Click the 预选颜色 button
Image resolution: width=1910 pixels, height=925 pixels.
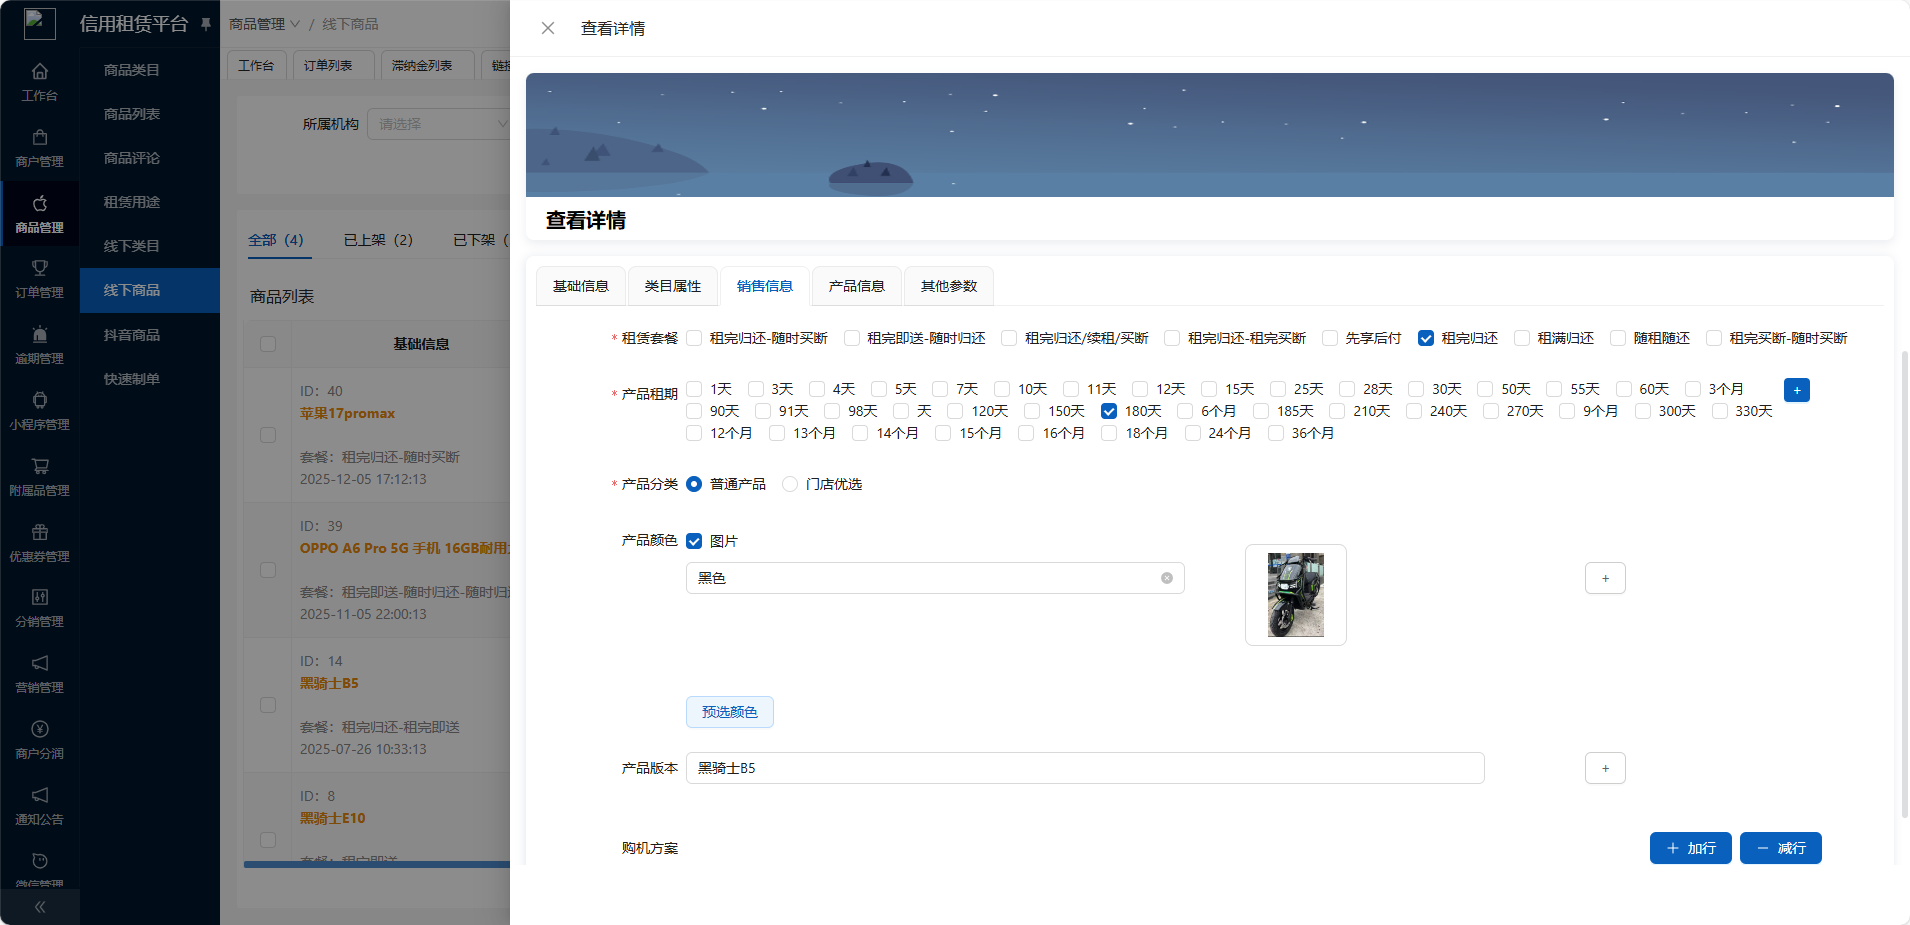(x=729, y=712)
